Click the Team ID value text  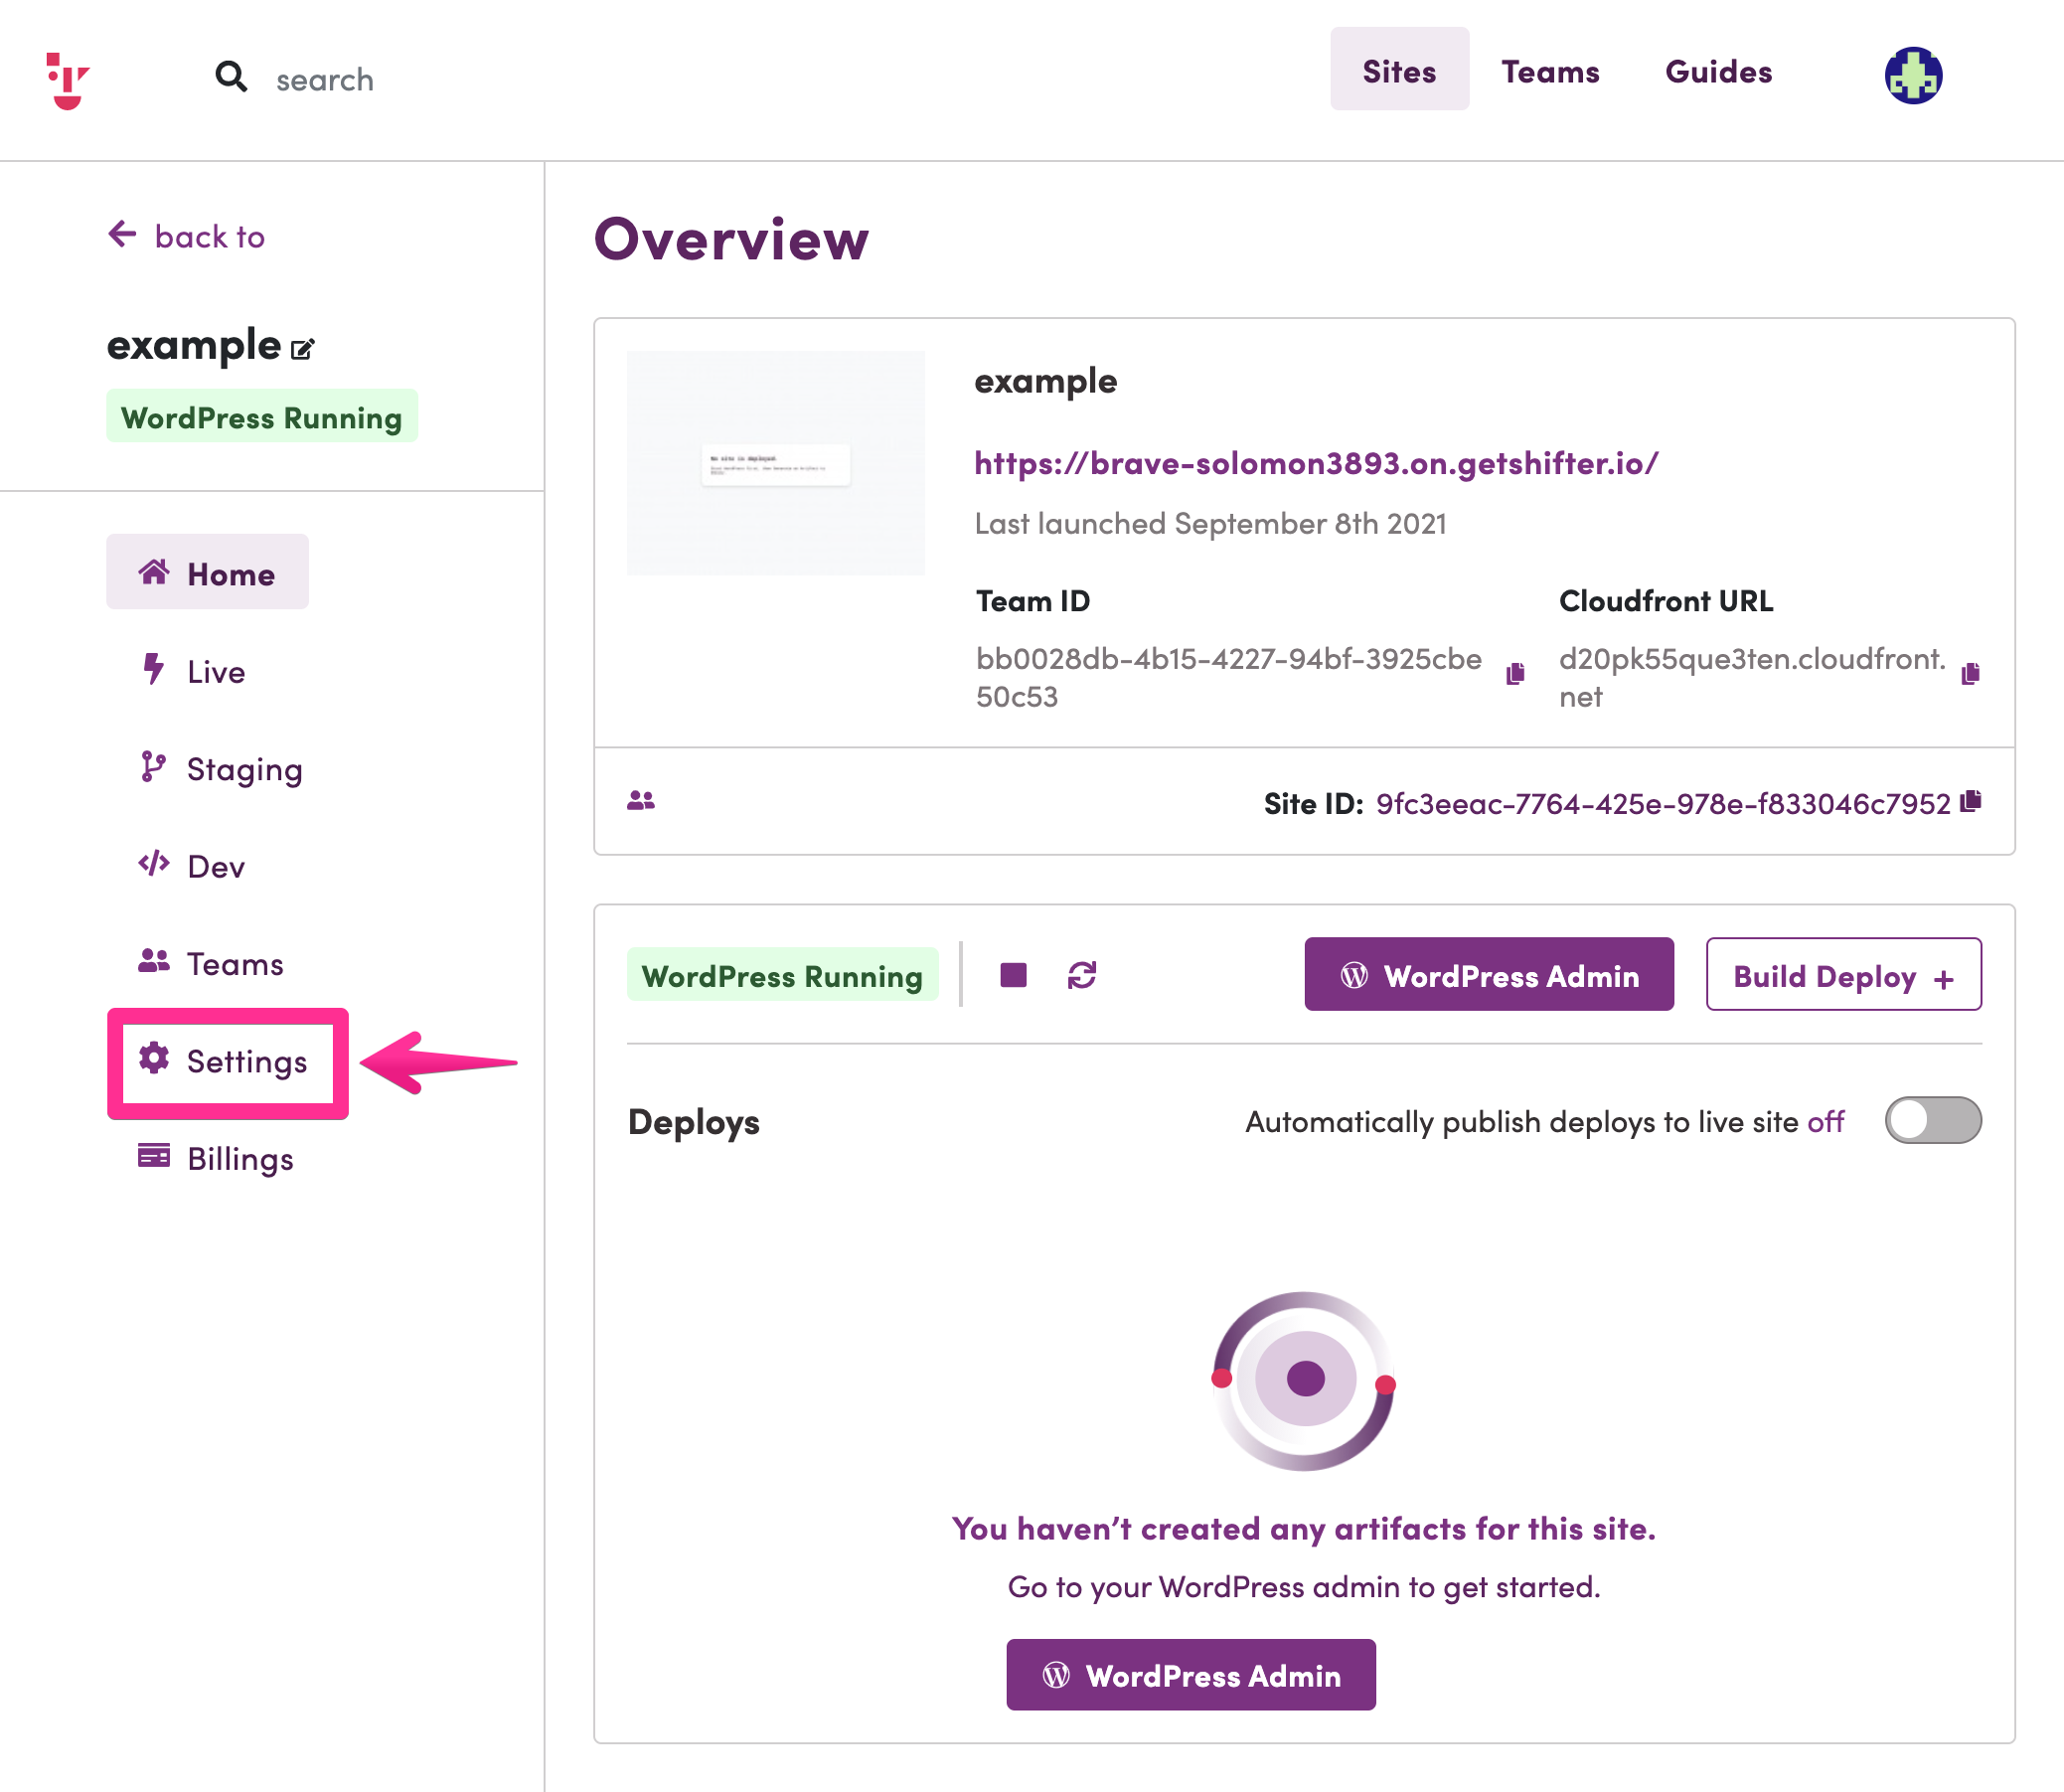(1229, 677)
